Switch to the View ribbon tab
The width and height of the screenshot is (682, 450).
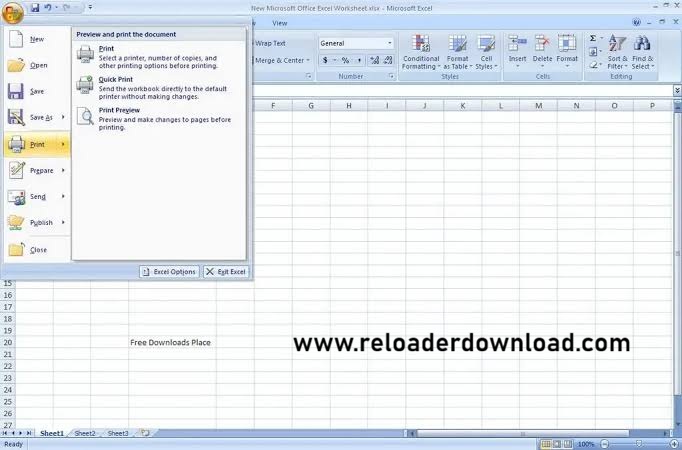point(280,23)
